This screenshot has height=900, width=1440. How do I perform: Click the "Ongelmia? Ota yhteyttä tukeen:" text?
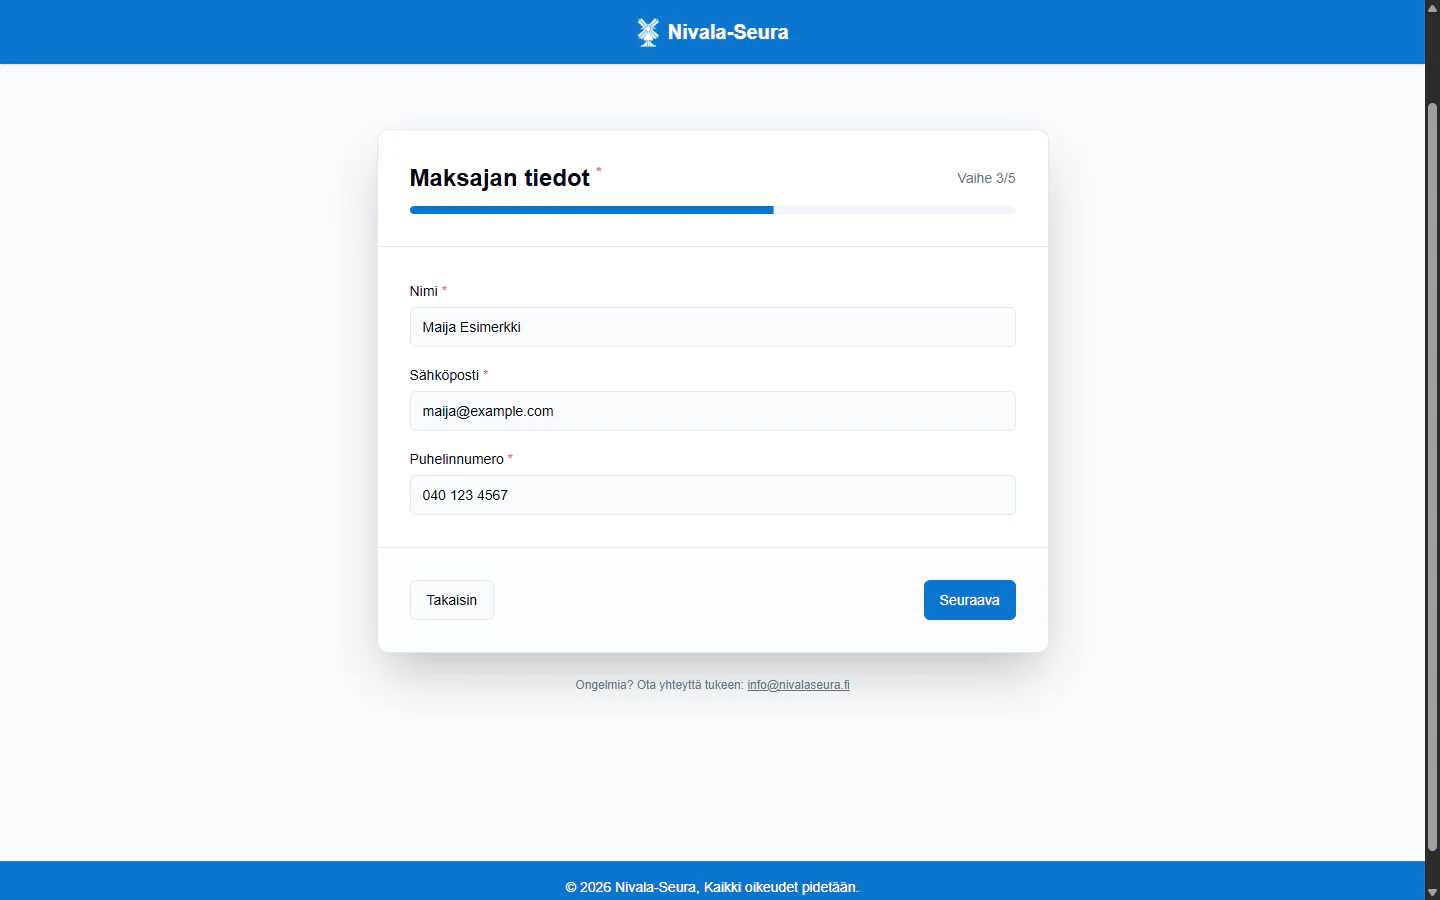660,685
